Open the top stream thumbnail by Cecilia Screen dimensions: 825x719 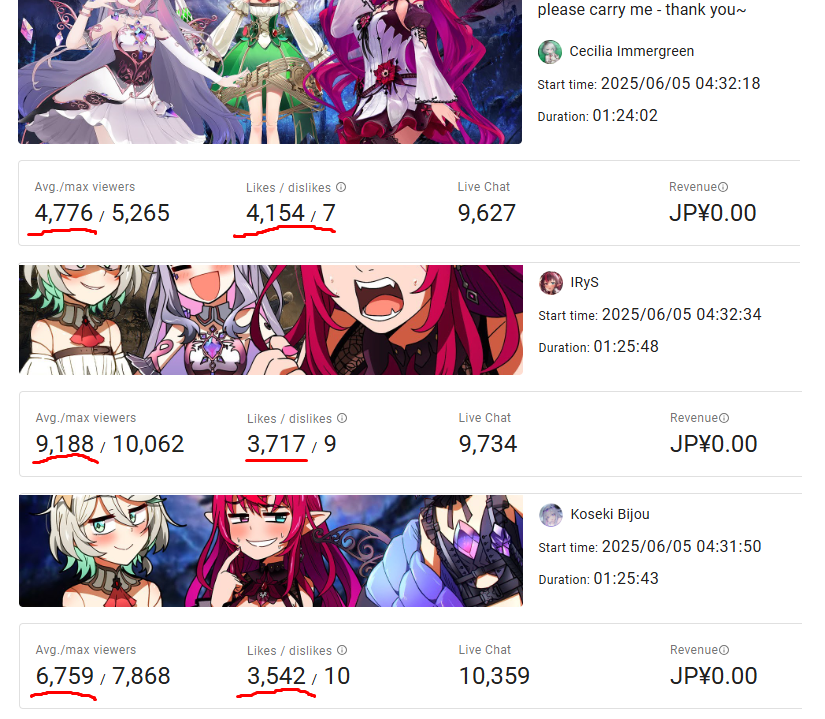270,72
